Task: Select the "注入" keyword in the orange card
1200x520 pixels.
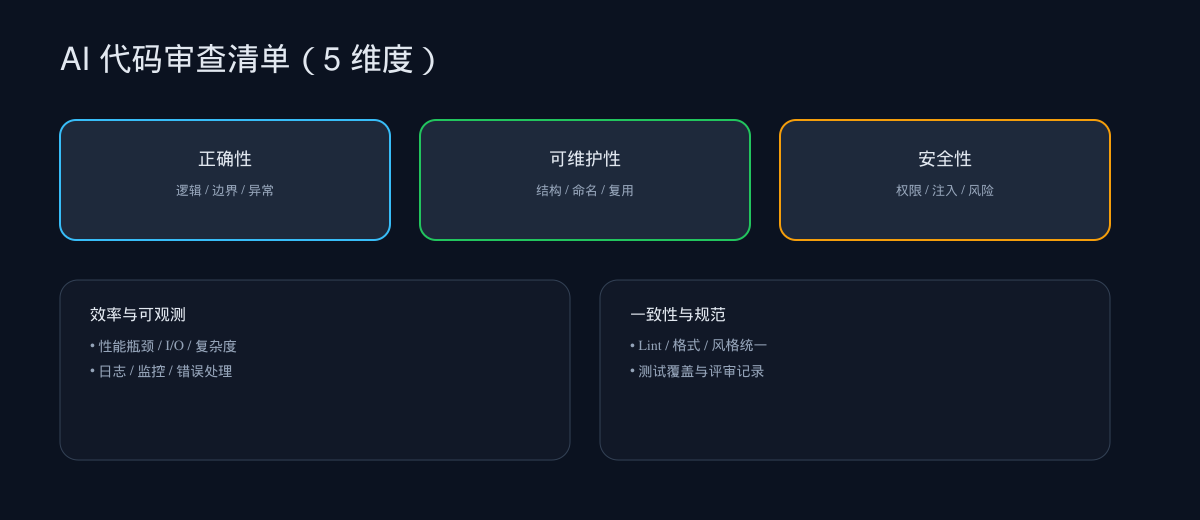Action: (x=945, y=191)
